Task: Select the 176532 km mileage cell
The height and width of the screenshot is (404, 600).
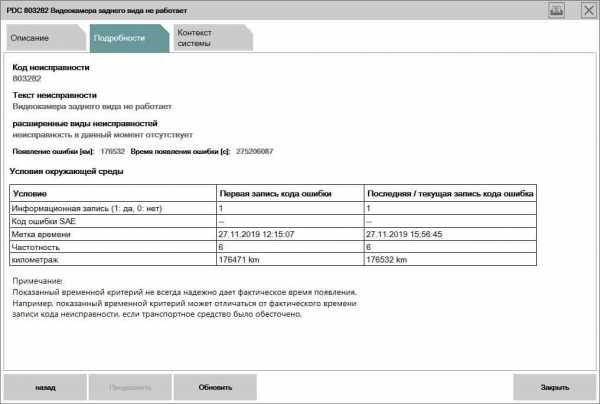Action: tap(387, 260)
